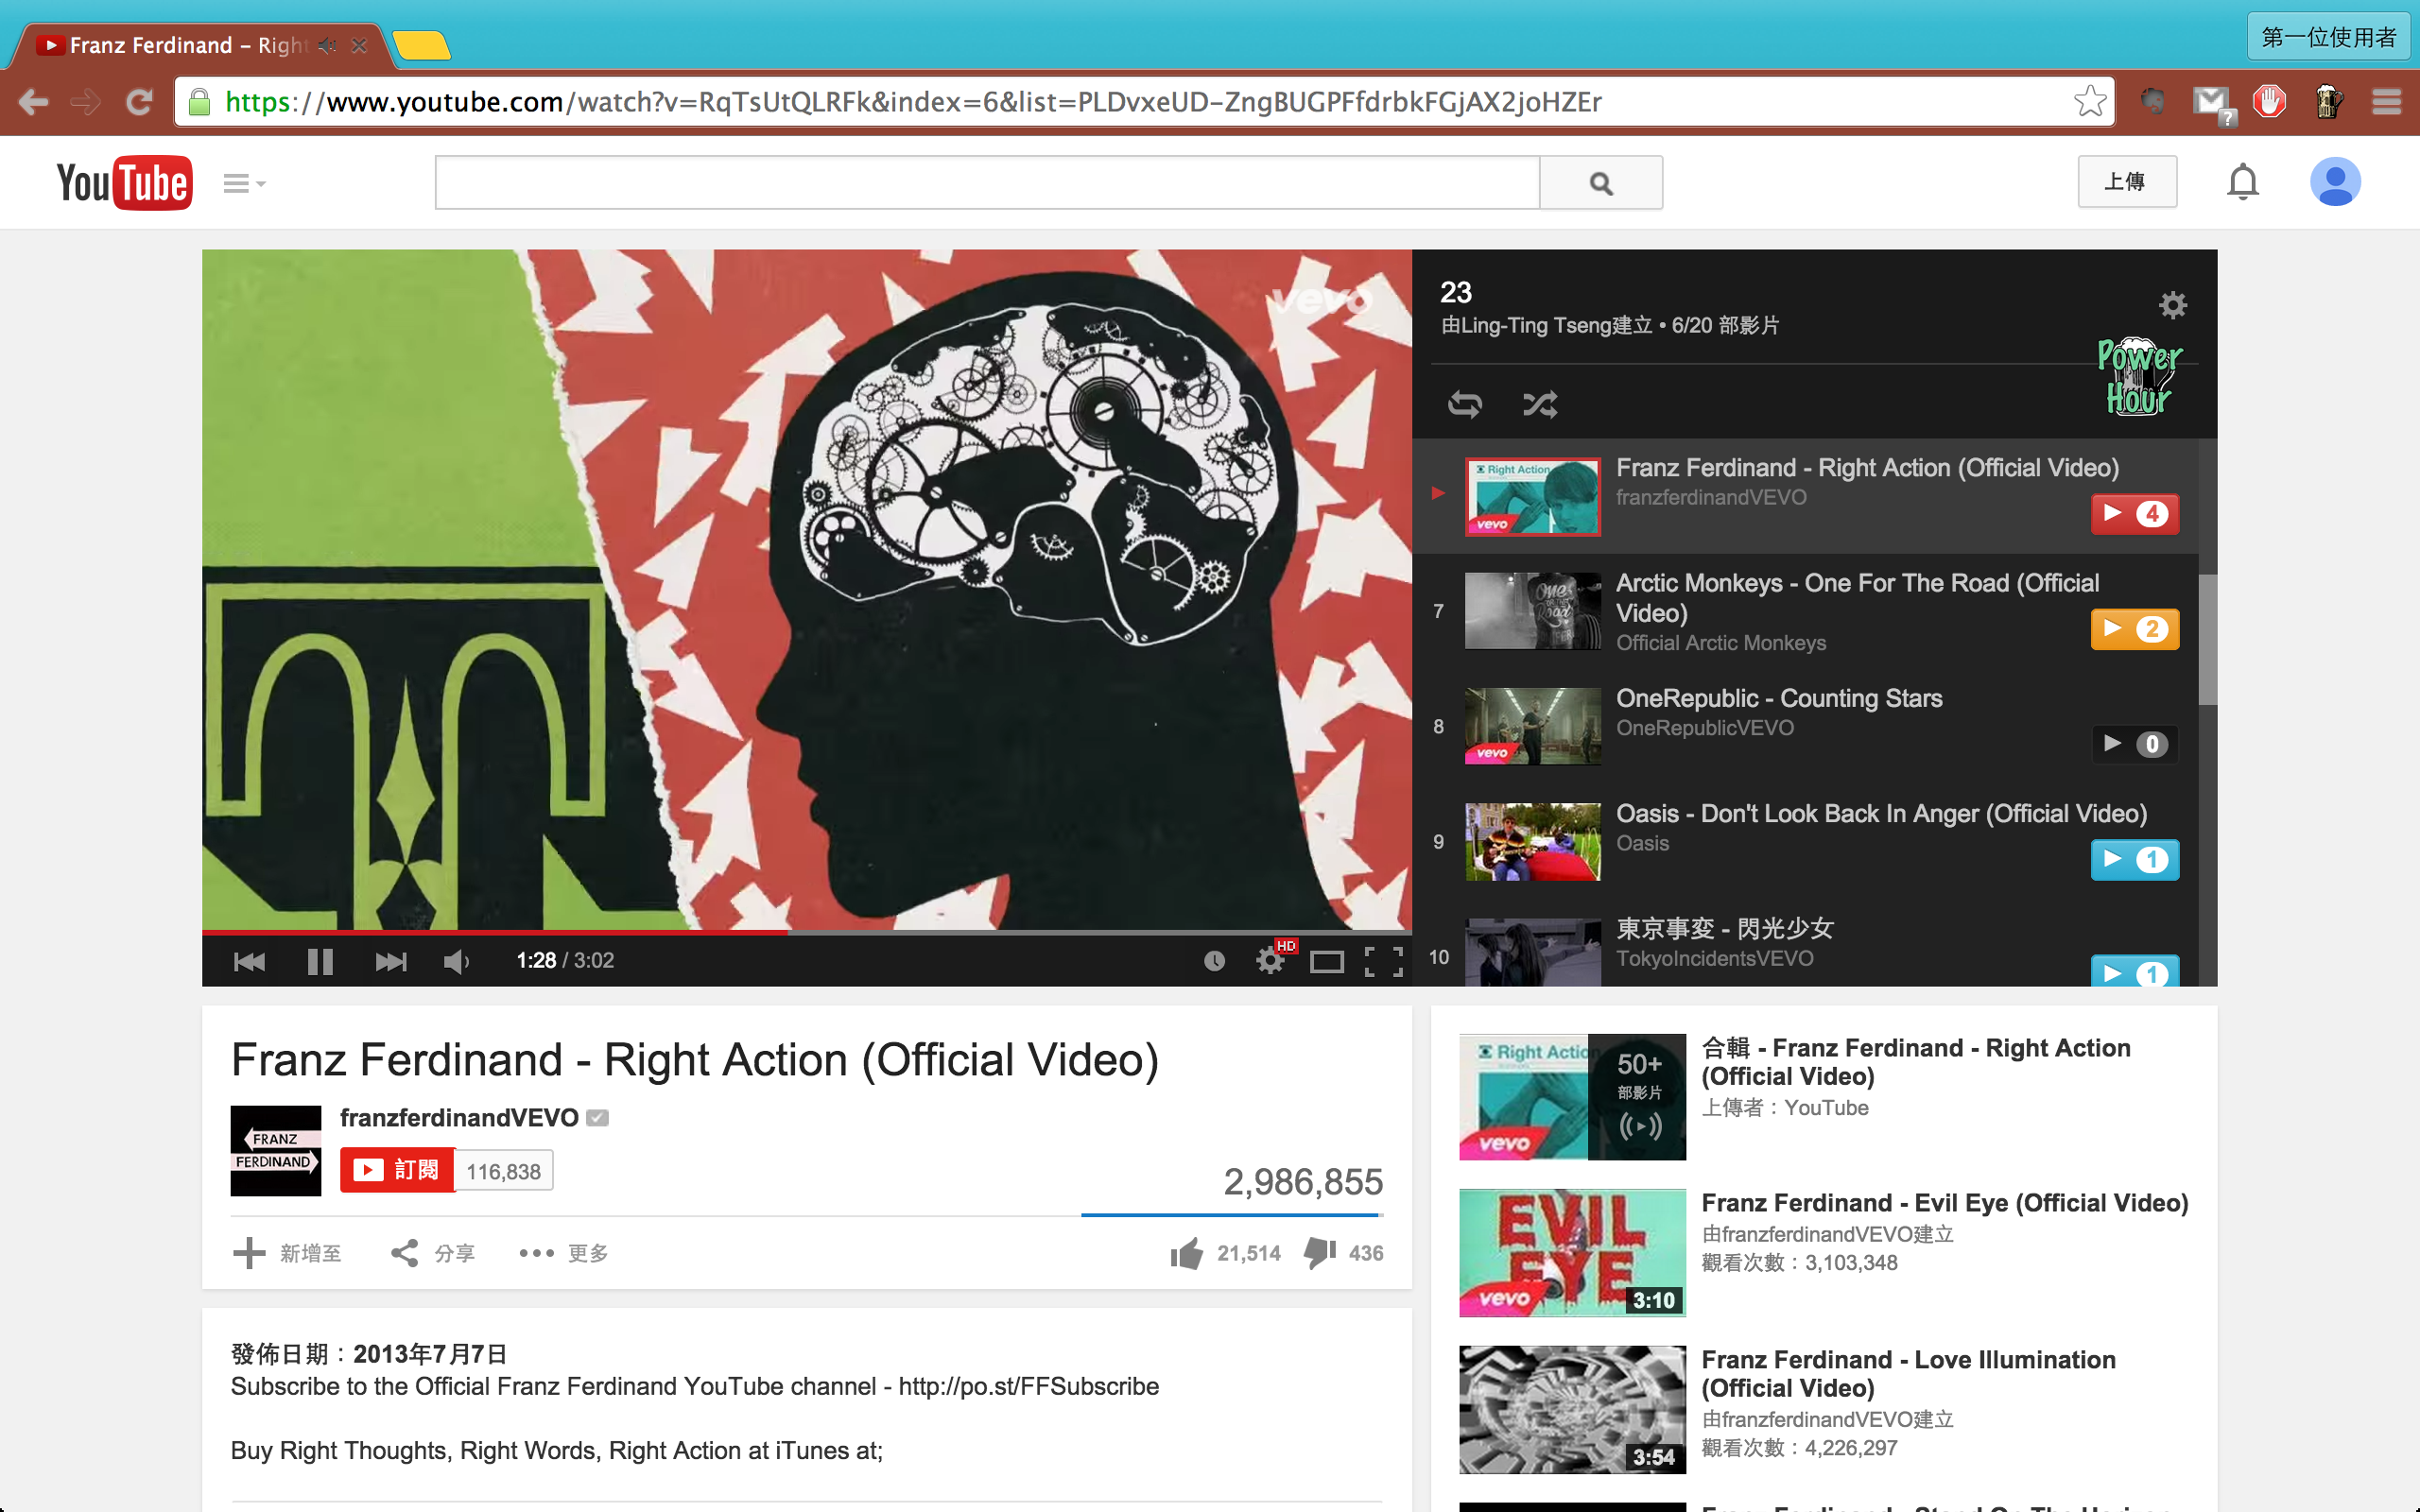
Task: Expand the 更多 more options menu
Action: click(564, 1253)
